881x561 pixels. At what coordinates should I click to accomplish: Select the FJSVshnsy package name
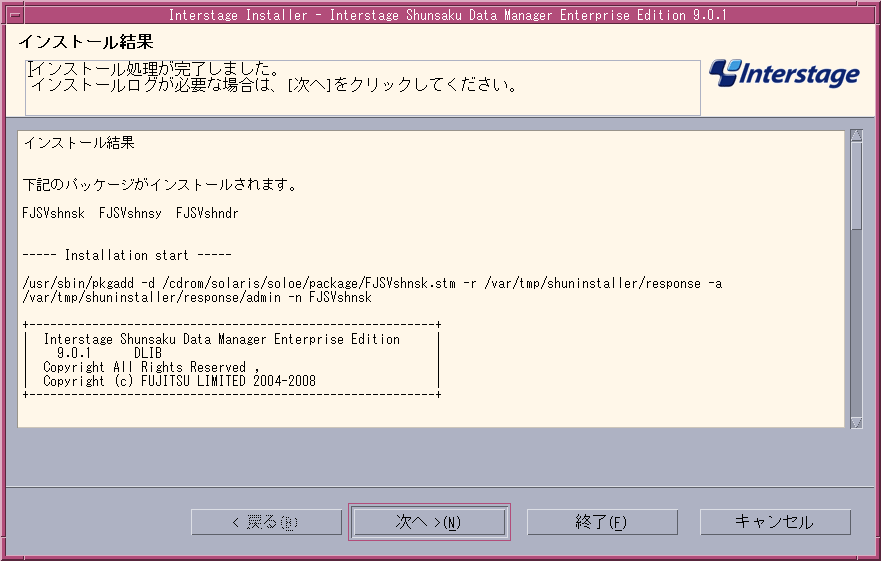click(x=130, y=213)
